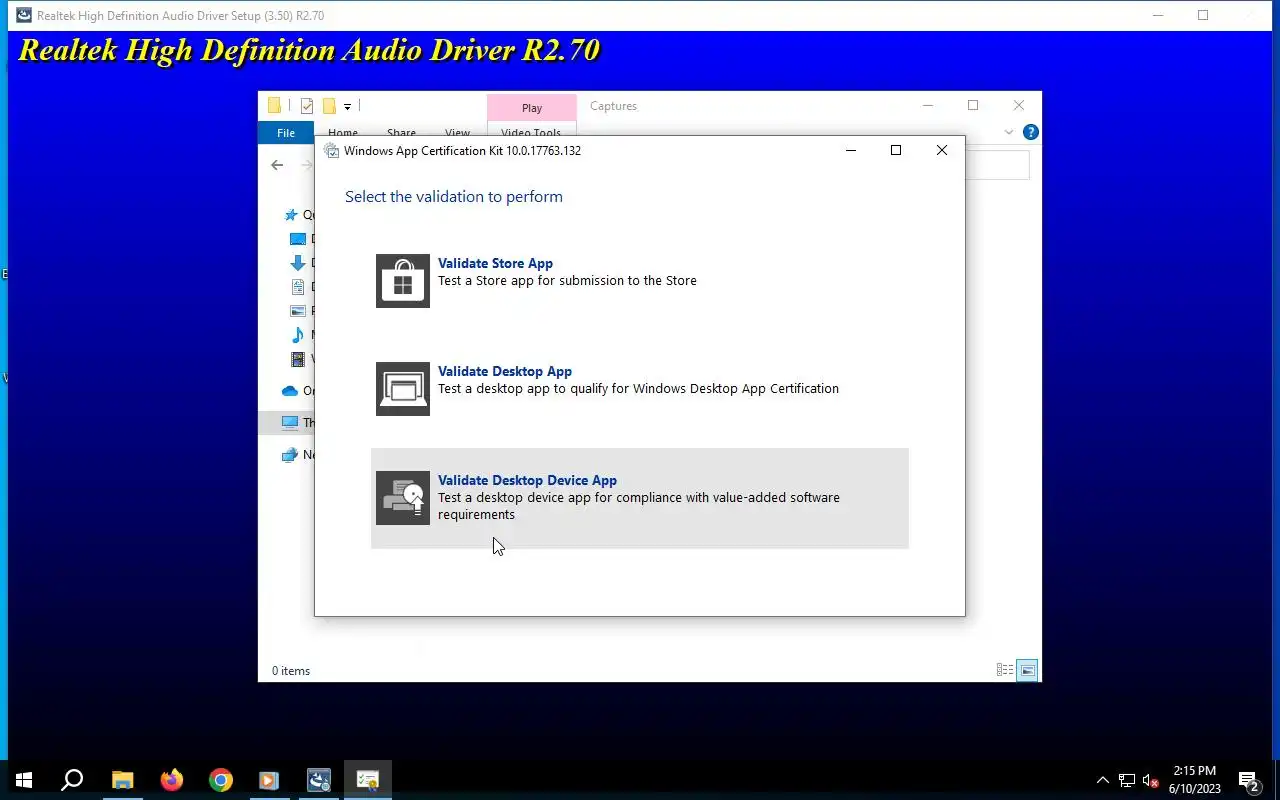Open File Explorer help question mark
The height and width of the screenshot is (800, 1280).
pos(1031,132)
